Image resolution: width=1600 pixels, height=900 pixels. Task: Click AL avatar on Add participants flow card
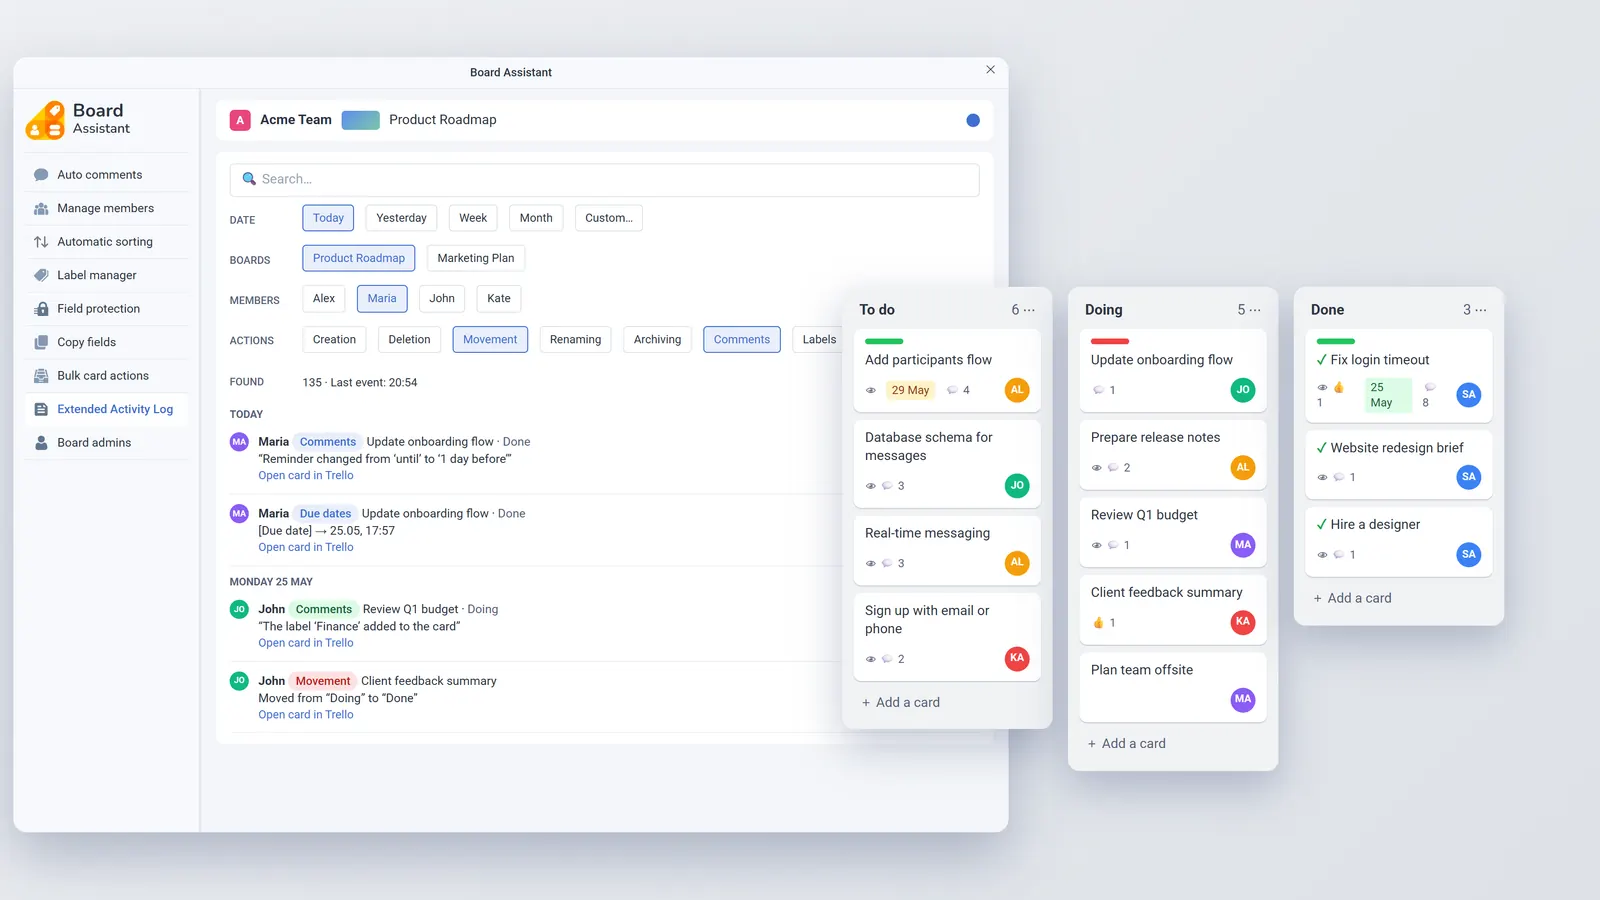click(x=1017, y=390)
